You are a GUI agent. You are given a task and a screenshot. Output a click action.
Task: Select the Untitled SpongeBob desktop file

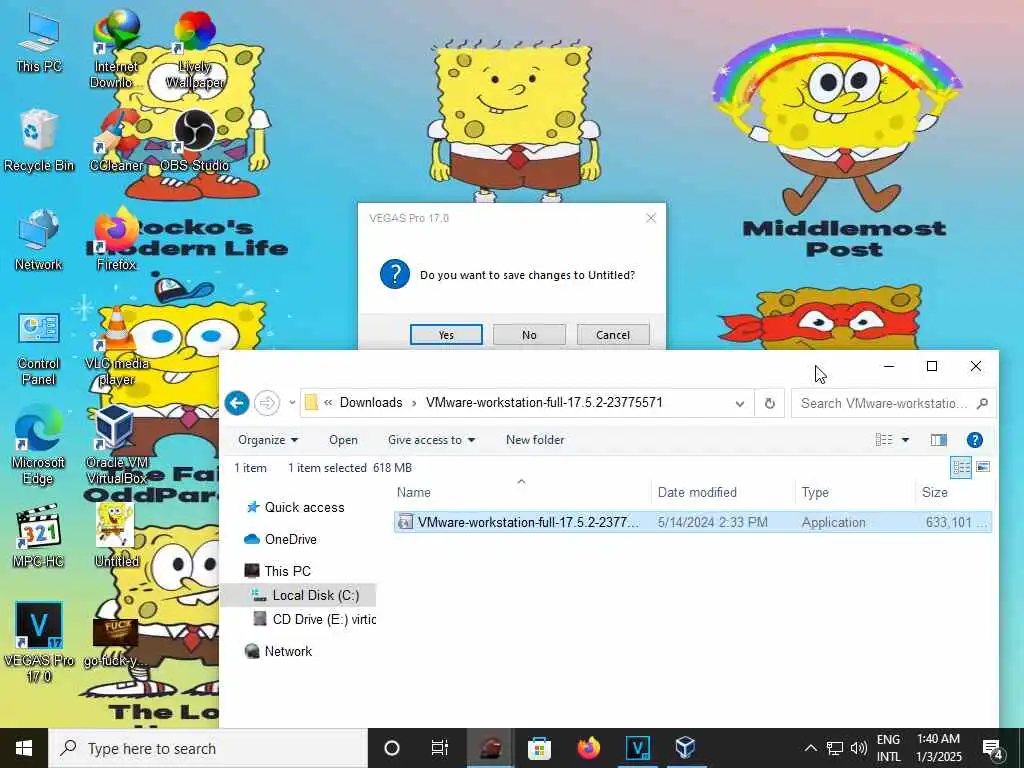pyautogui.click(x=116, y=536)
